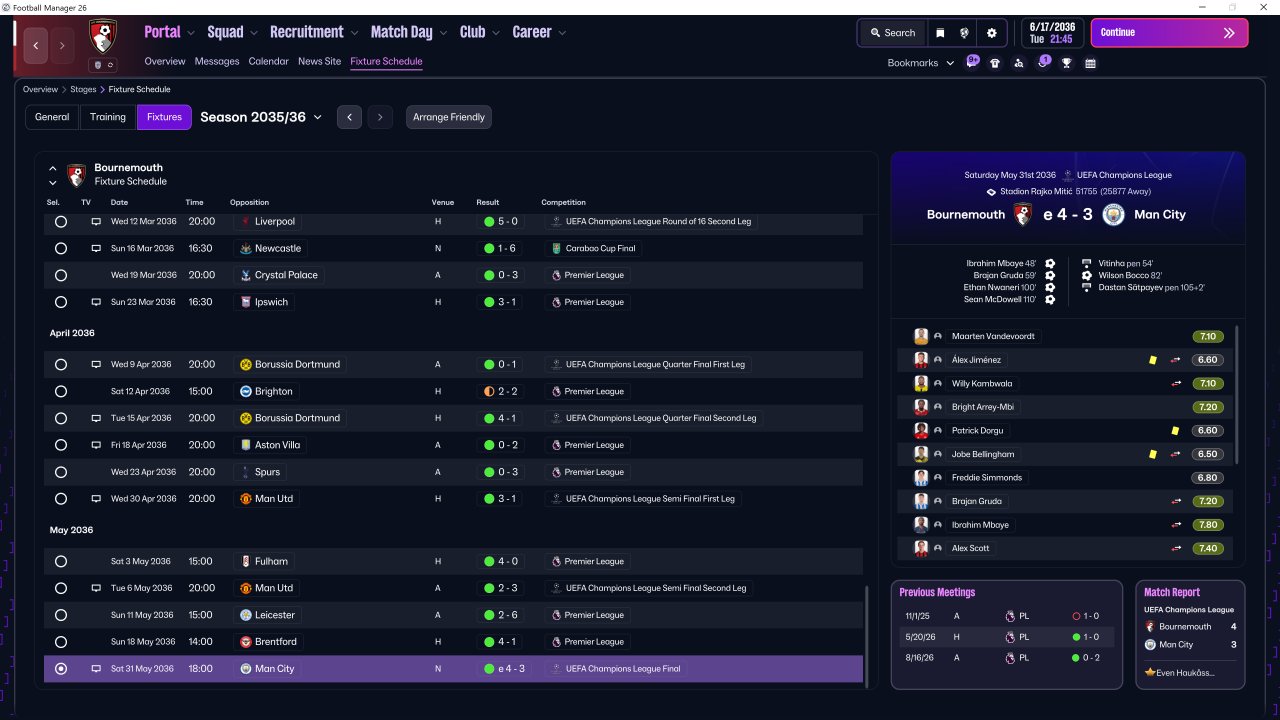Viewport: 1280px width, 720px height.
Task: Select the Brentford fixture radio button
Action: [x=61, y=642]
